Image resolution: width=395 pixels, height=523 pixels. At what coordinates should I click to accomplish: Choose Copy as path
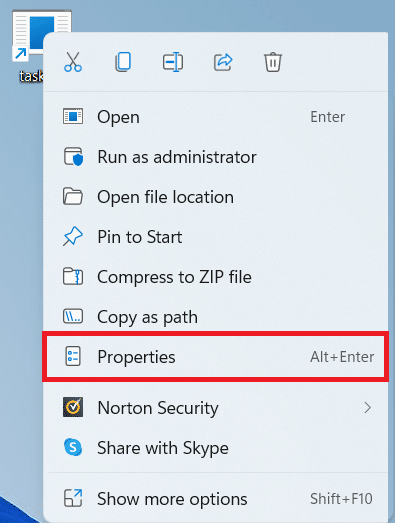(215, 317)
